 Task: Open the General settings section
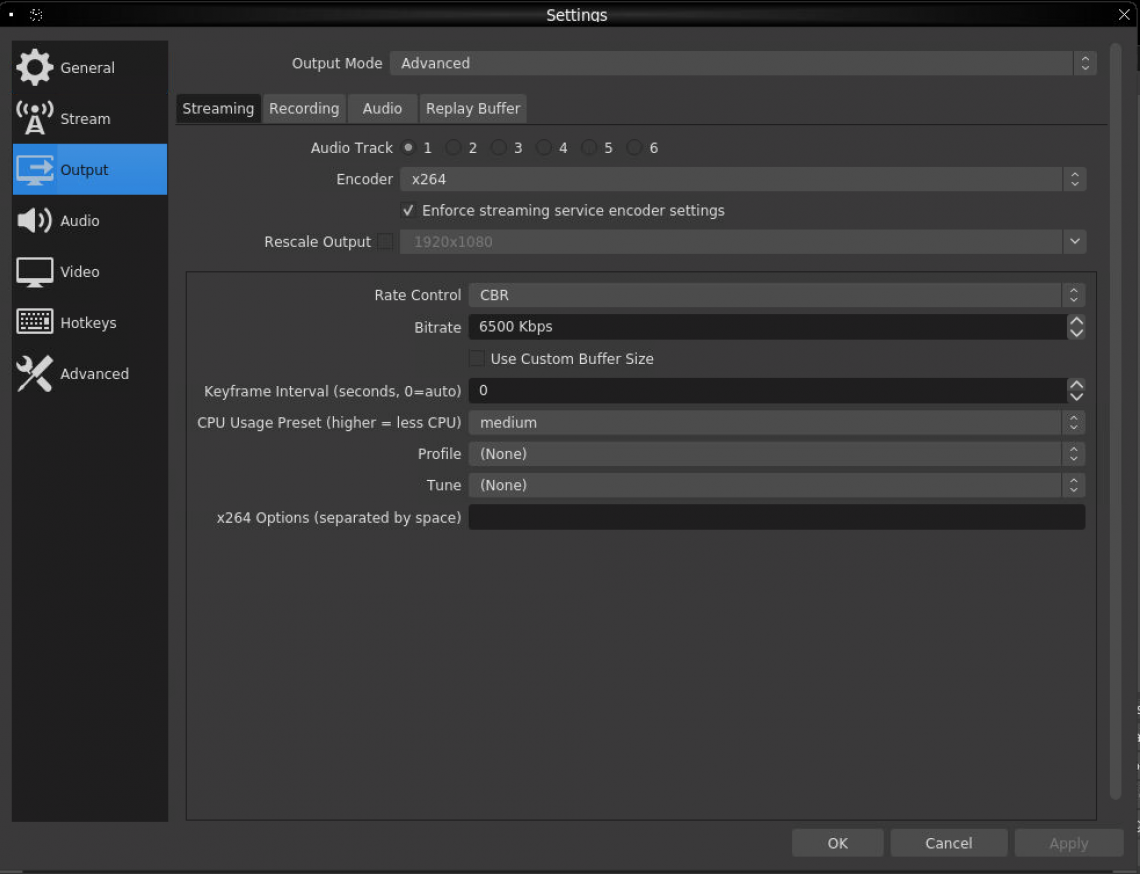(87, 67)
